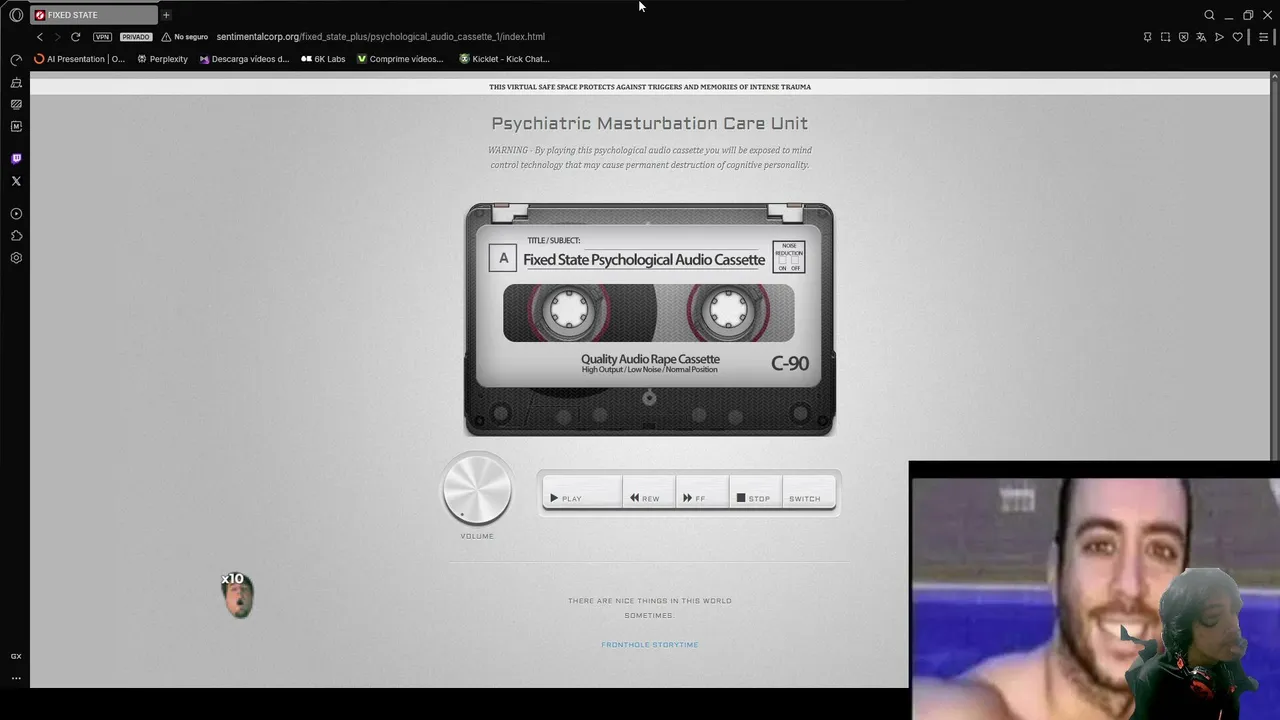Open settings gear in sidebar
Screen dimensions: 1280x720
click(x=16, y=258)
